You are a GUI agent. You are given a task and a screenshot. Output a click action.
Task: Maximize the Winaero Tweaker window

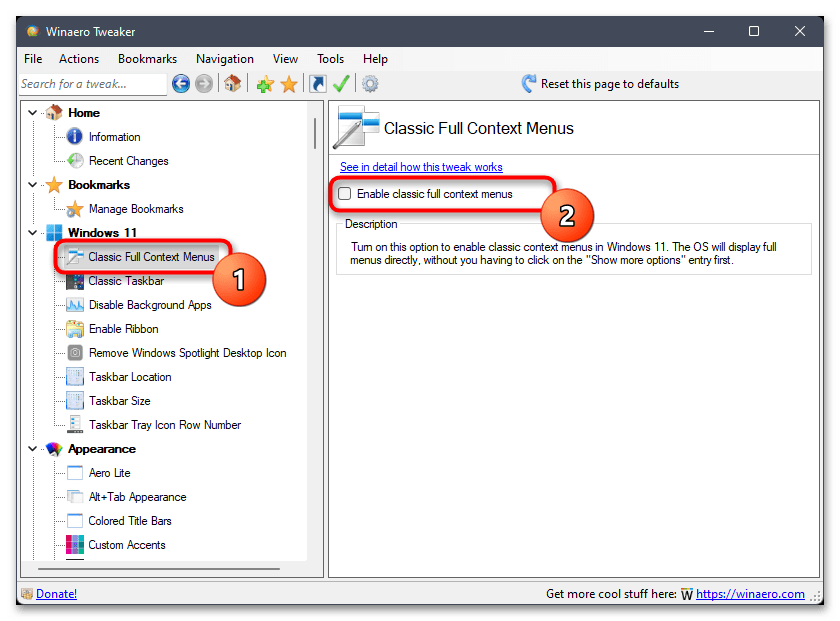pos(754,32)
